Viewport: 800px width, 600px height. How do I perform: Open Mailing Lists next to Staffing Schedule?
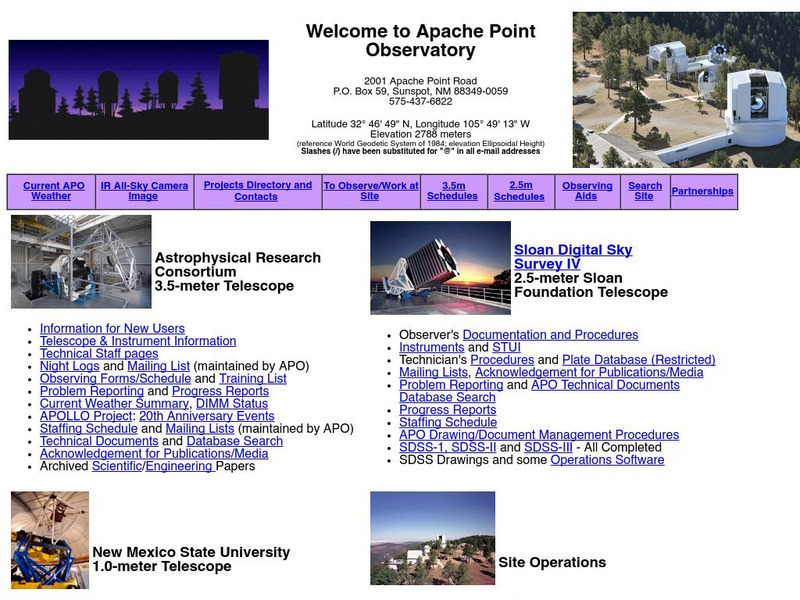coord(200,429)
